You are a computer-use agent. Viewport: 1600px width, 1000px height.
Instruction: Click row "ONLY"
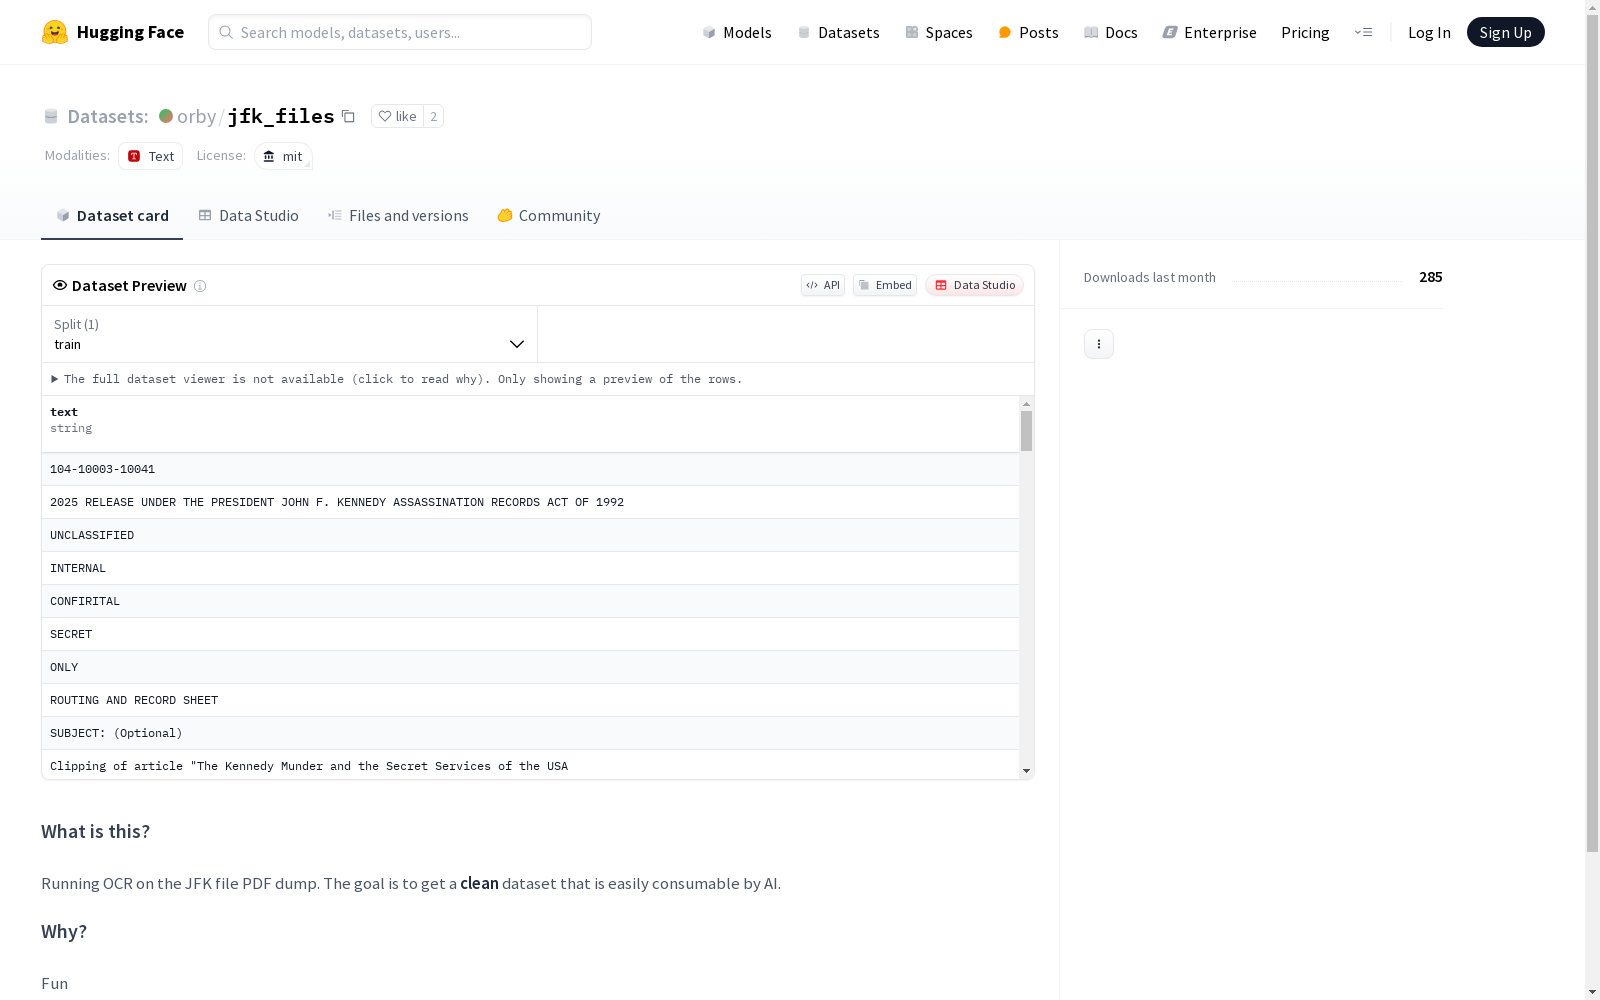pyautogui.click(x=530, y=667)
